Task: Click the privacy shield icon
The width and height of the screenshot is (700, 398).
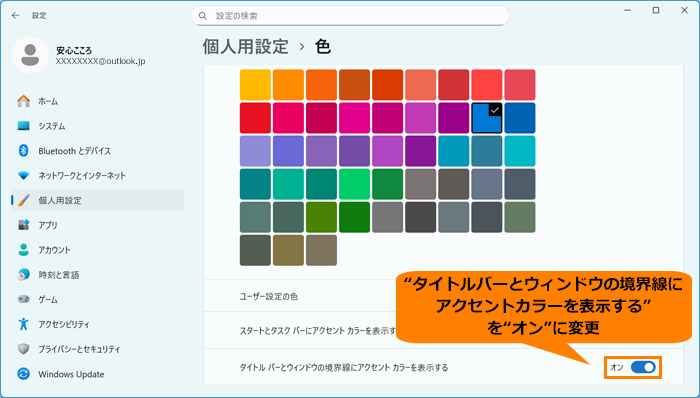Action: pos(24,349)
